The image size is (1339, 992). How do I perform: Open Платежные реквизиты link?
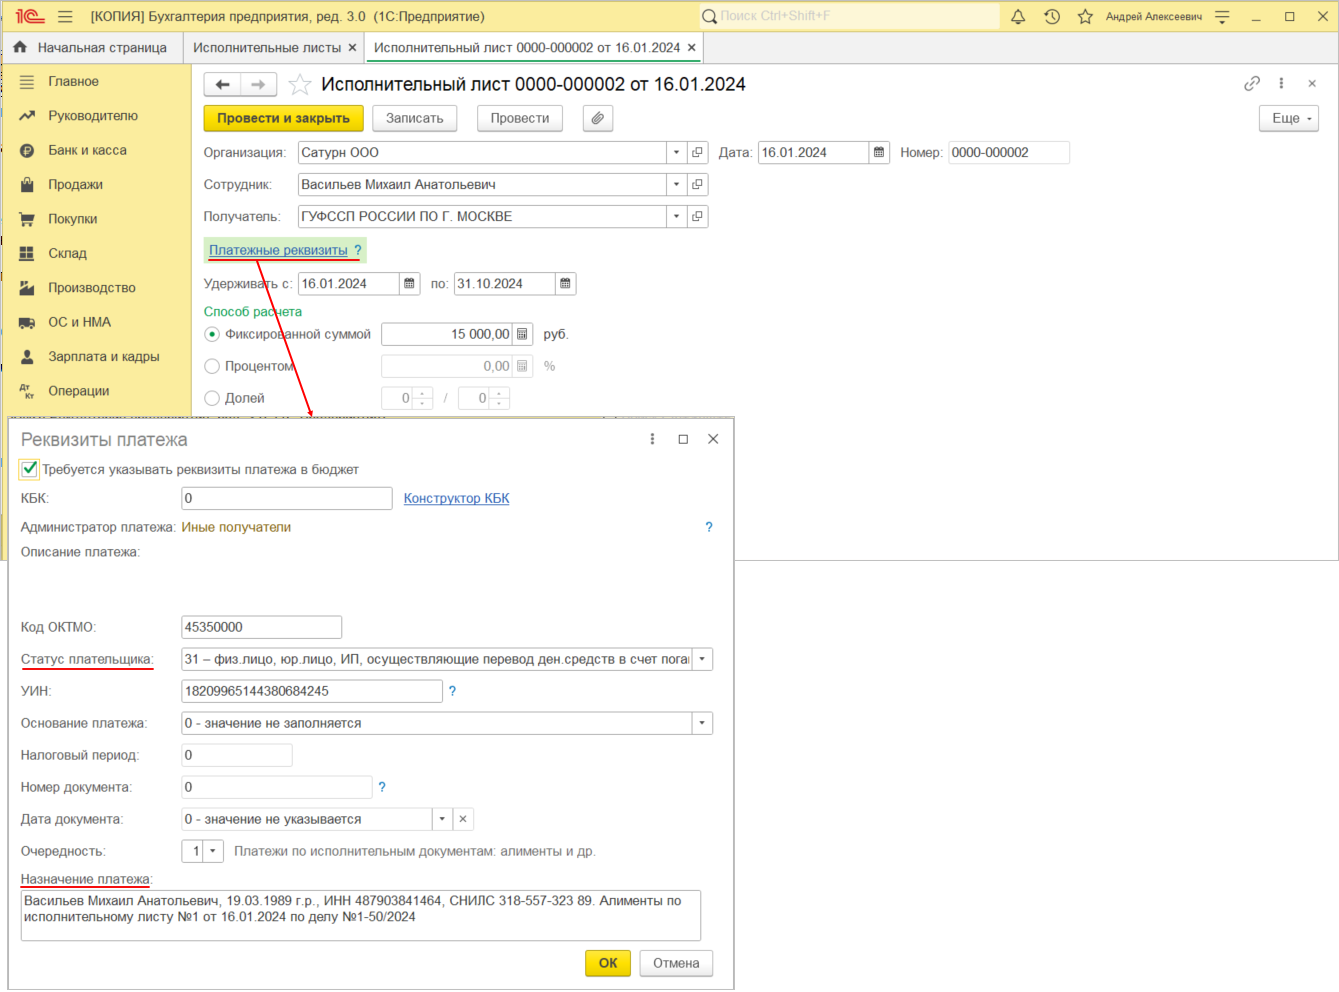[x=278, y=250]
